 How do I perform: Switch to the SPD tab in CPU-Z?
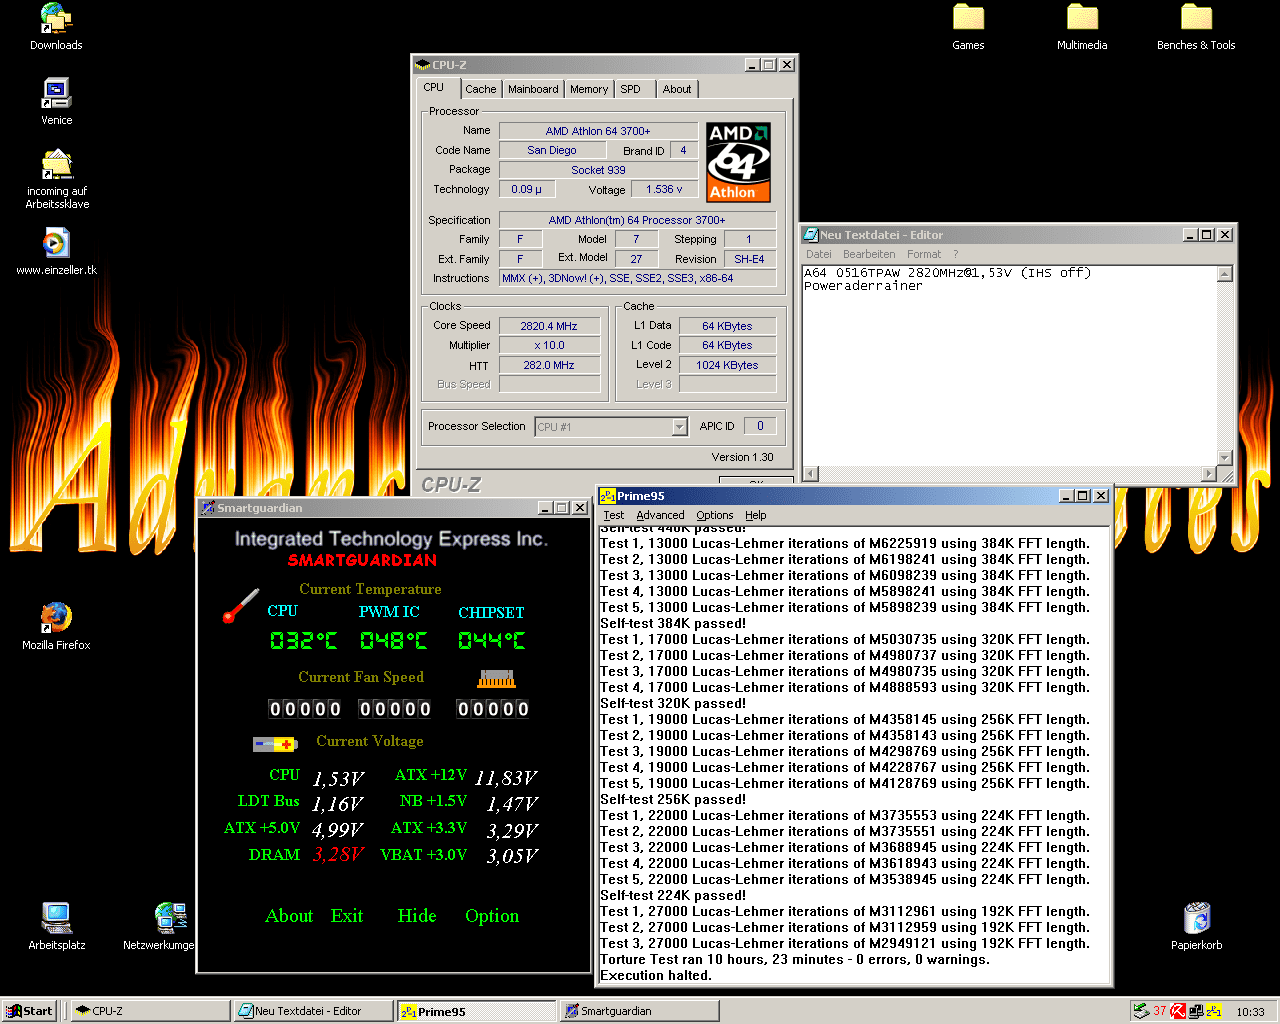(x=630, y=89)
